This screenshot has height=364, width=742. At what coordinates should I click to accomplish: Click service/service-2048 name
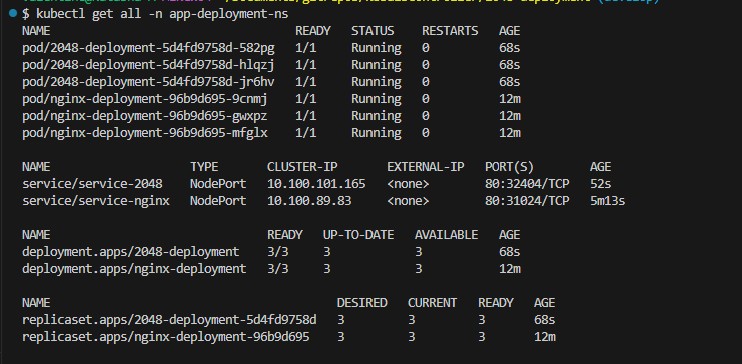click(92, 184)
